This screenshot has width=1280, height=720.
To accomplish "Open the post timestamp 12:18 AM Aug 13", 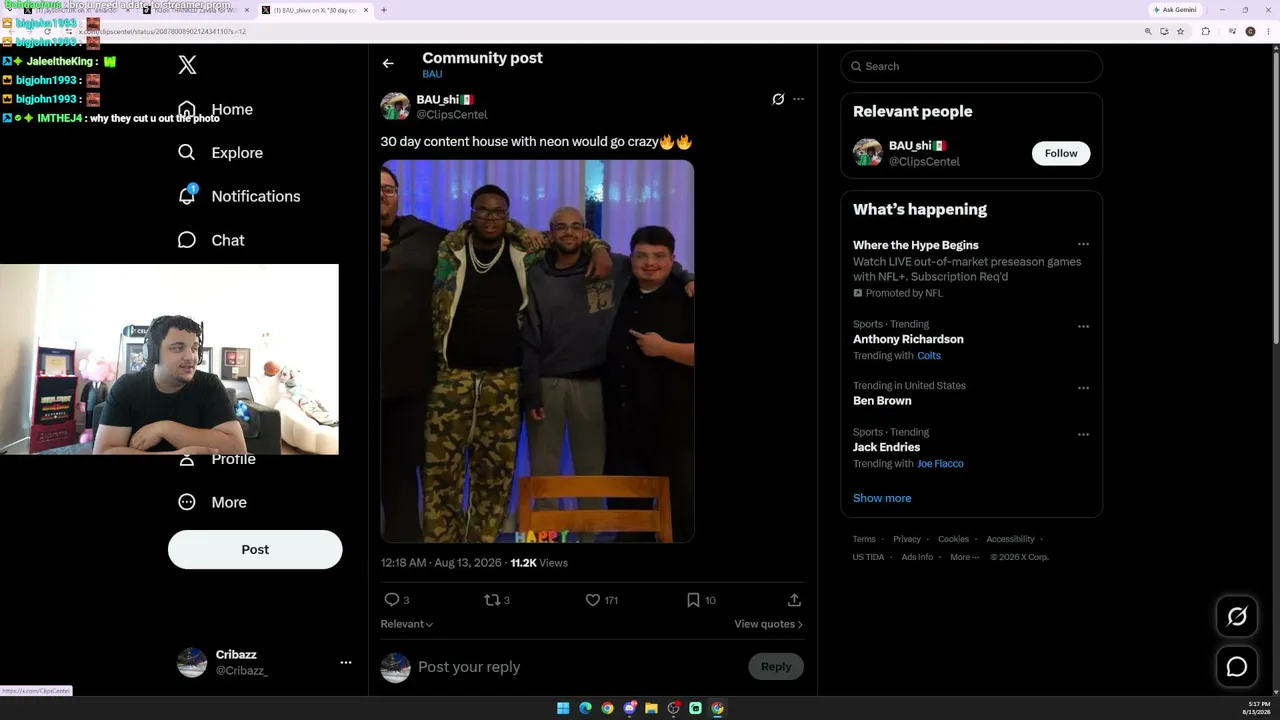I will [x=441, y=563].
